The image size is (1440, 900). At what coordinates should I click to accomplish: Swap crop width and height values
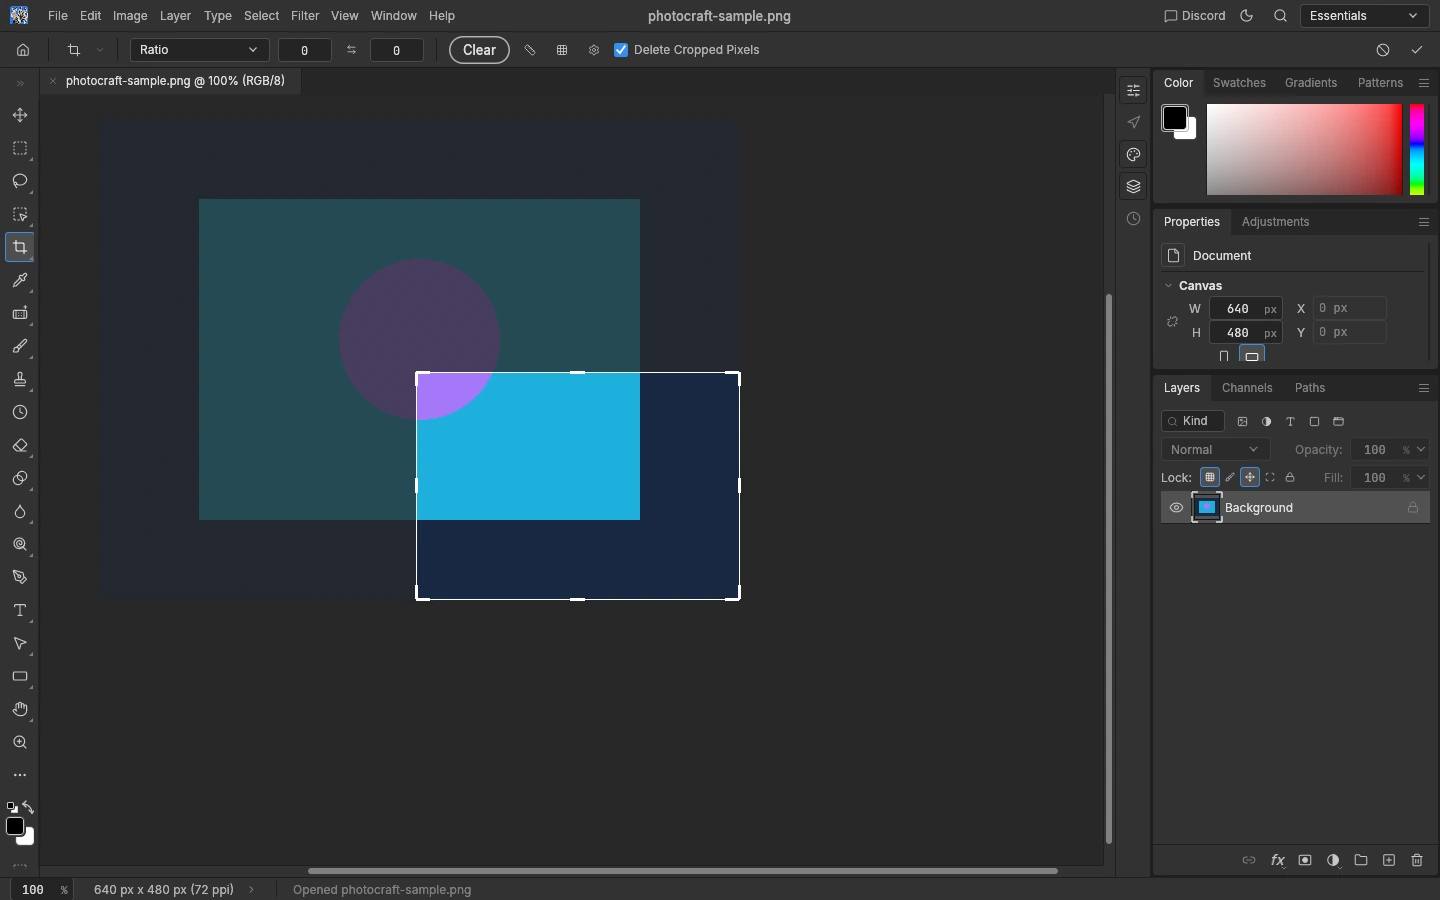click(x=351, y=50)
